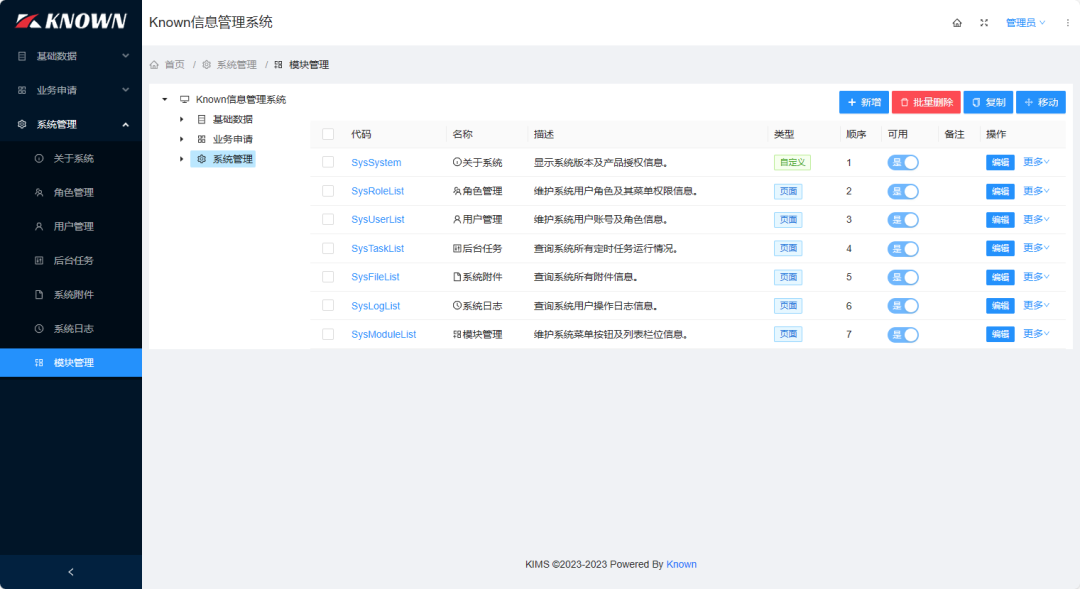Disable the 可用 switch for SysModuleList row
The image size is (1080, 589).
[902, 334]
